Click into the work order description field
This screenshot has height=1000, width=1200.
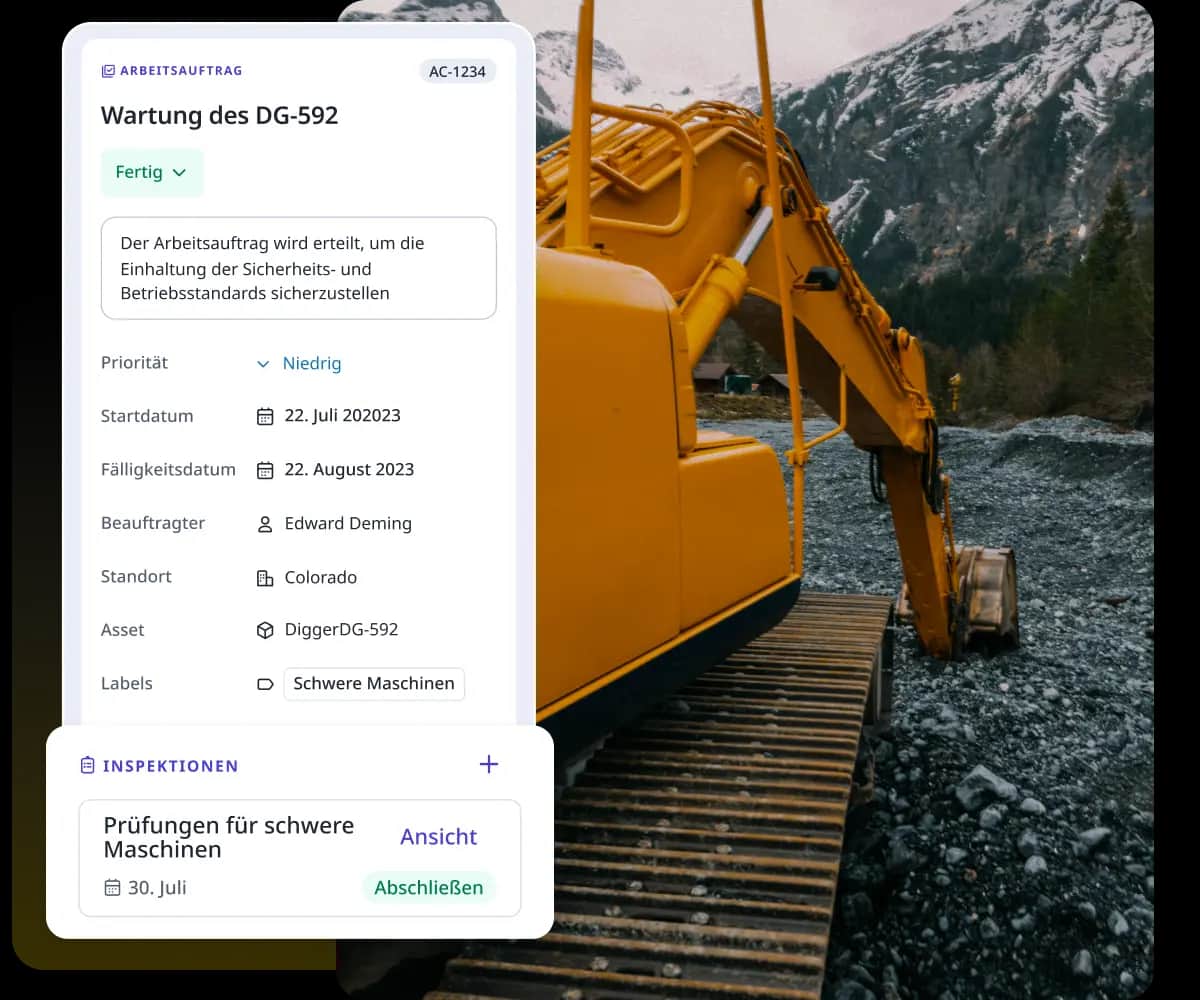[298, 268]
